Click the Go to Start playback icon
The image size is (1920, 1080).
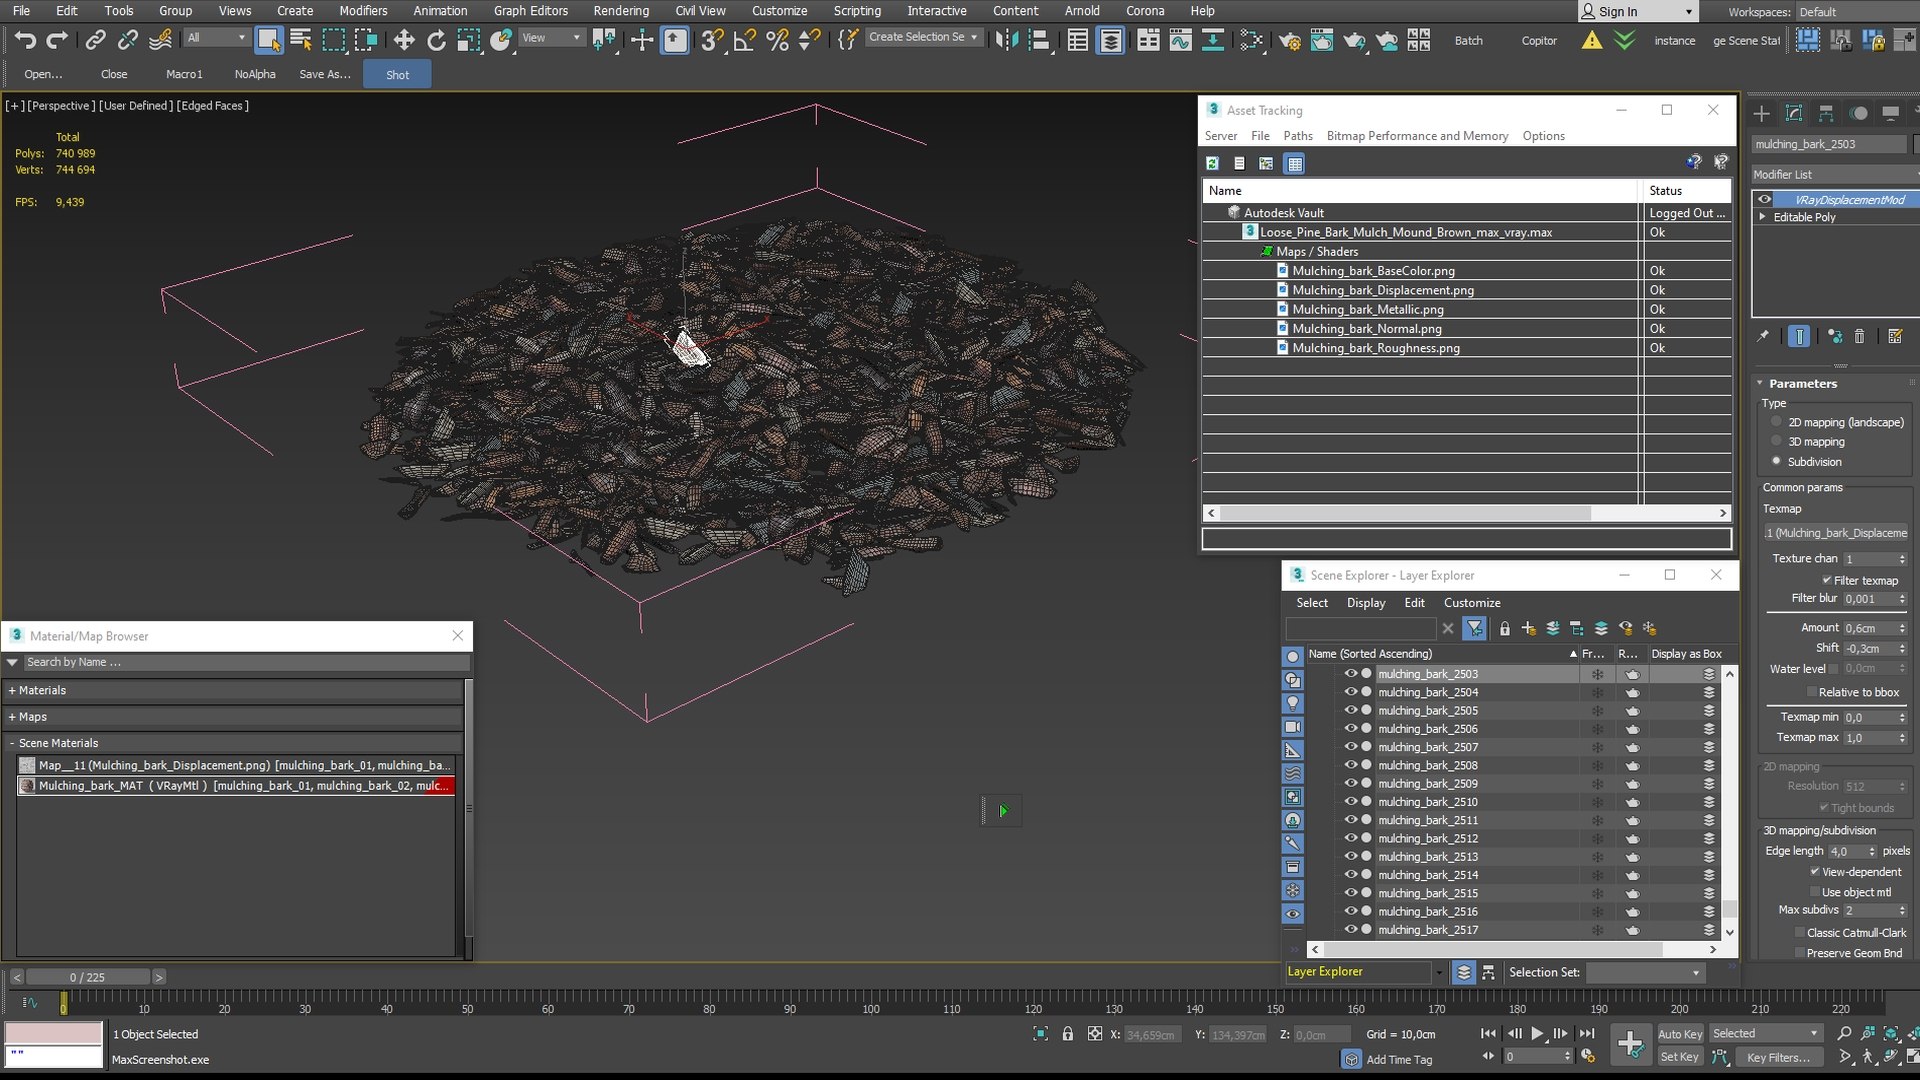(x=1488, y=1033)
